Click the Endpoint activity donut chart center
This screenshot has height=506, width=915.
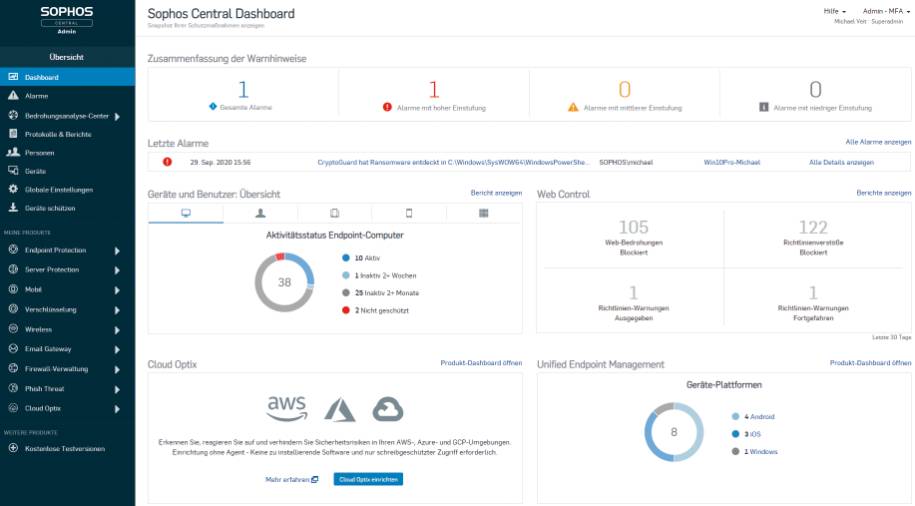tap(284, 282)
